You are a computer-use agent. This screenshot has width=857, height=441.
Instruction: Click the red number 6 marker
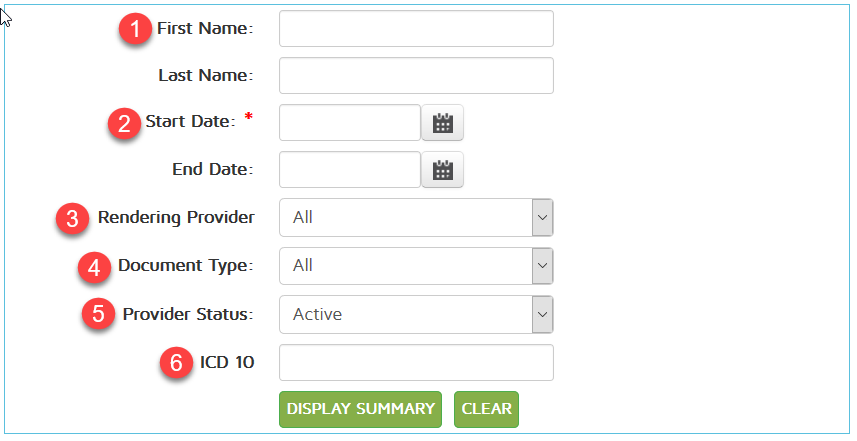point(177,362)
